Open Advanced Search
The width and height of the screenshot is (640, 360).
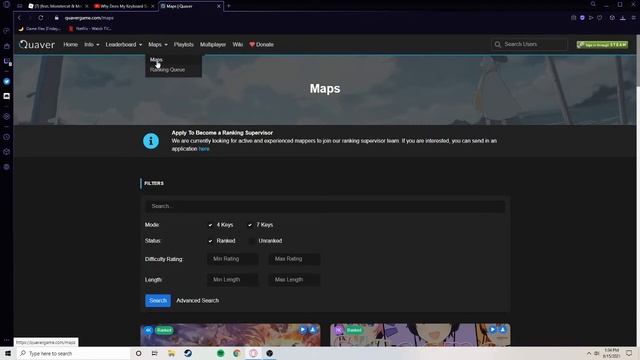[x=198, y=300]
